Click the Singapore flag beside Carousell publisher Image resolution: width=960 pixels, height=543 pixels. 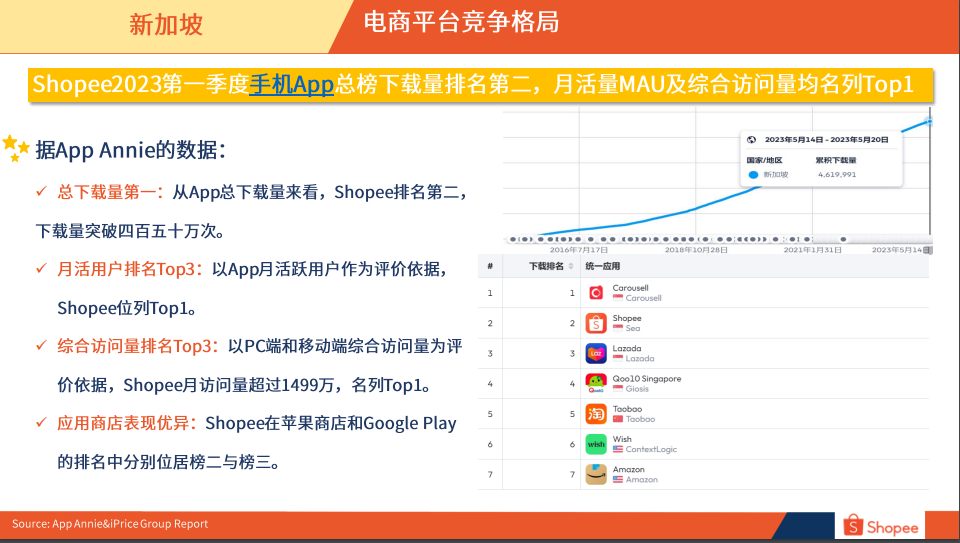click(x=618, y=298)
